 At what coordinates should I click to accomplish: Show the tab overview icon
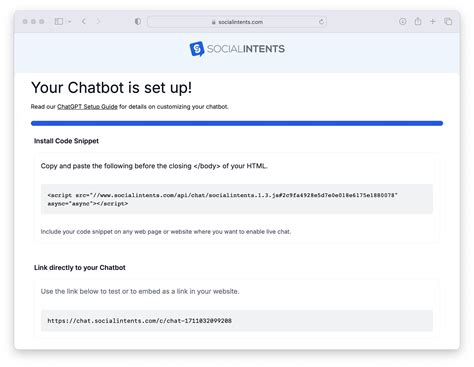coord(448,22)
